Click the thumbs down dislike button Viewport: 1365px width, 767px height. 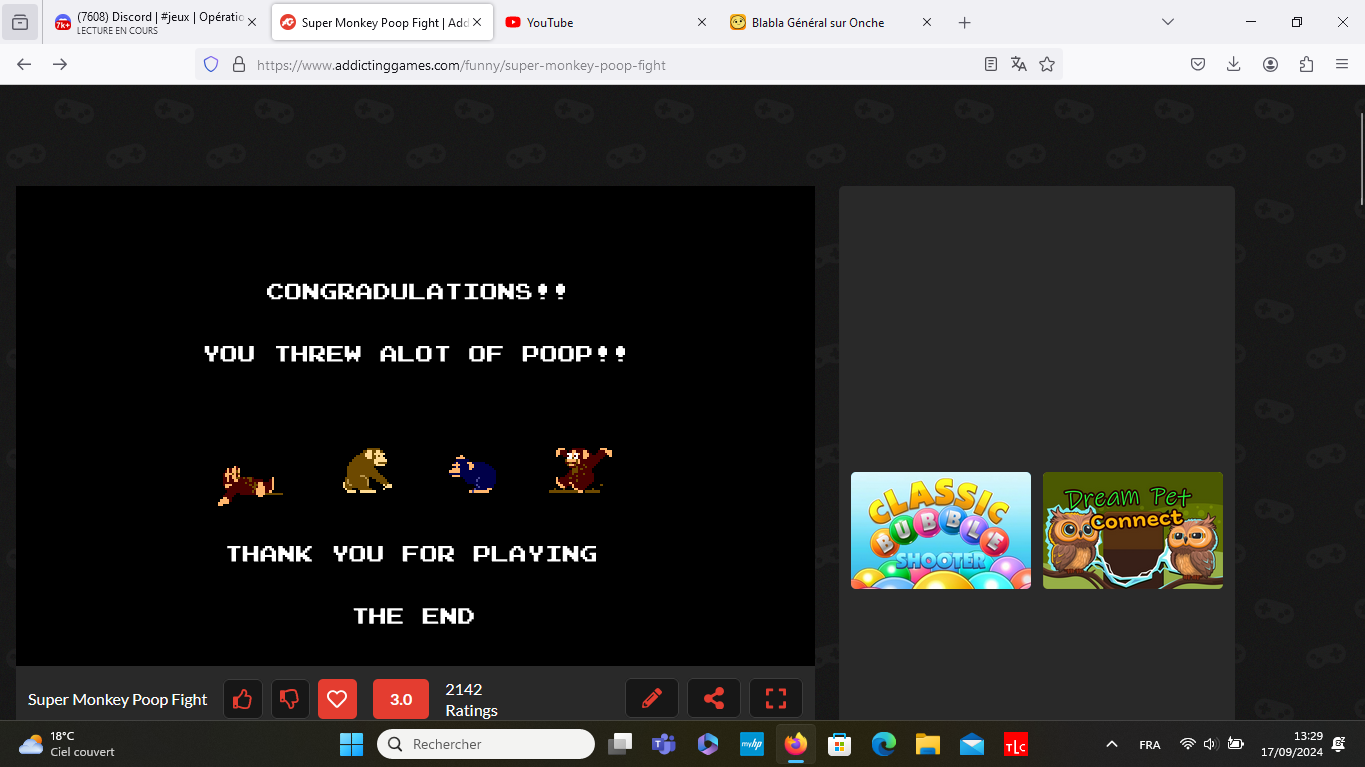pos(290,699)
